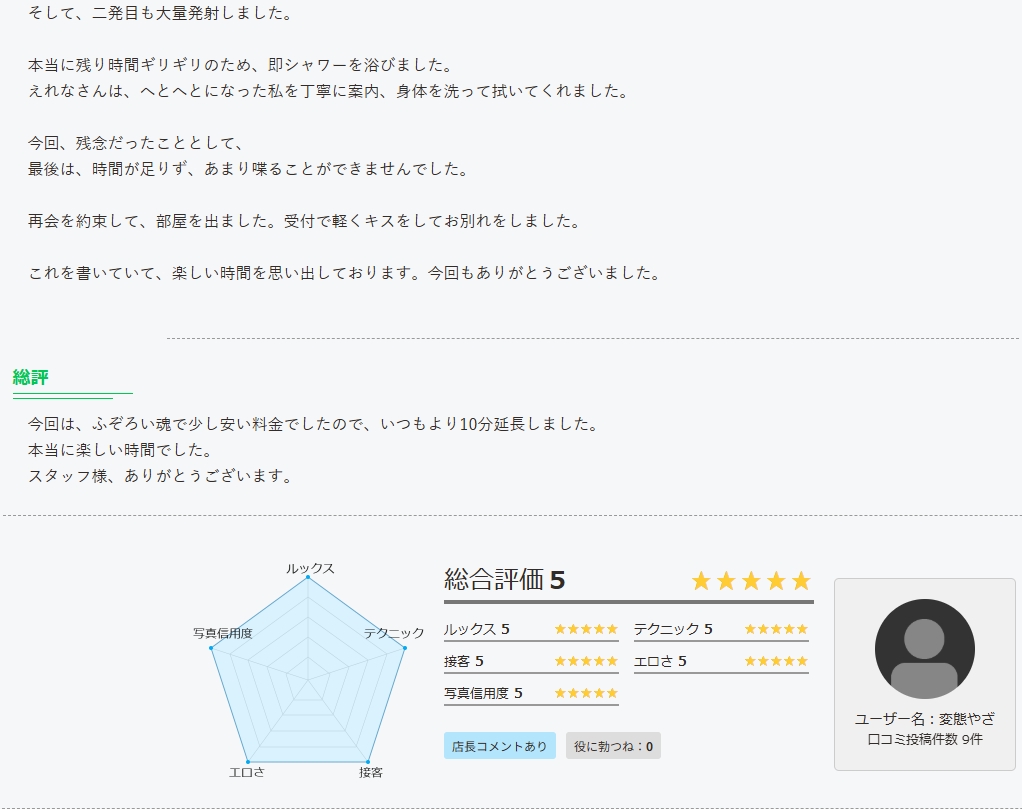
Task: Click the user avatar profile icon
Action: tap(924, 649)
